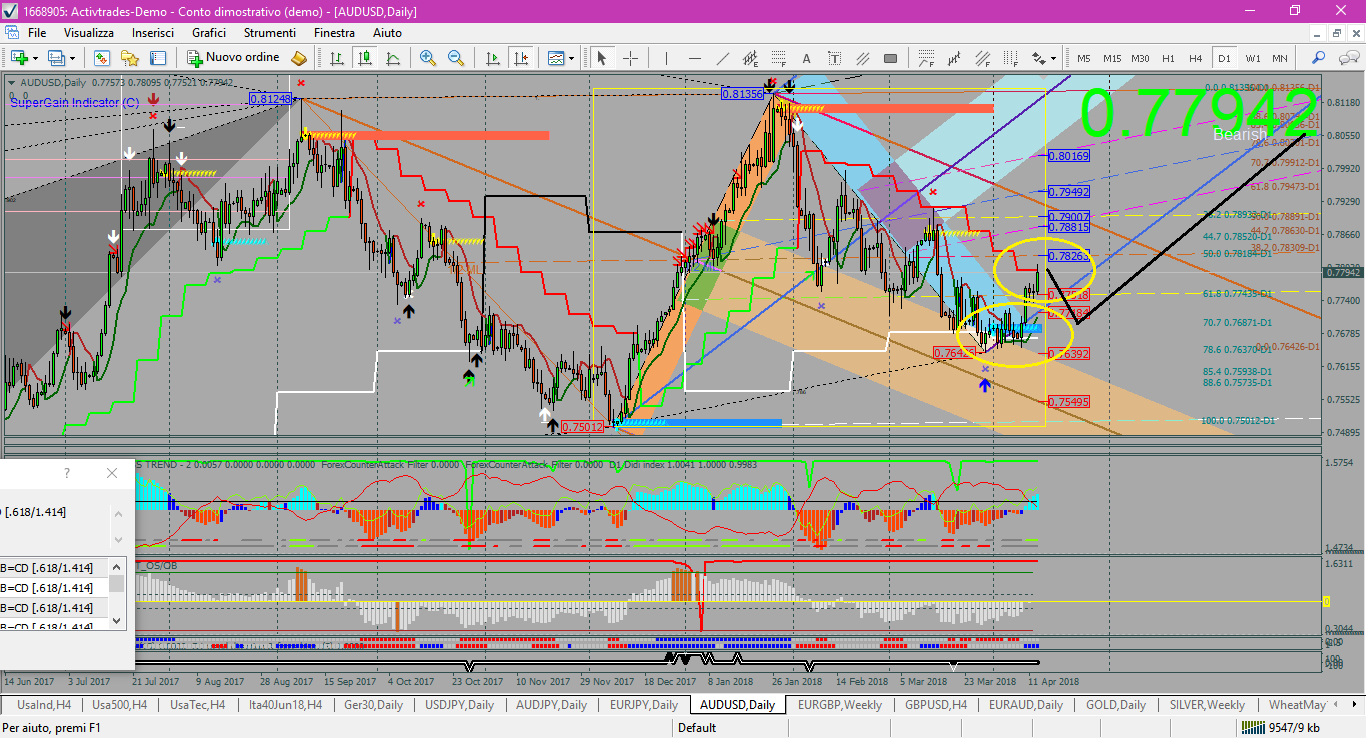Select the crosshair tool
1366x738 pixels.
(x=630, y=58)
